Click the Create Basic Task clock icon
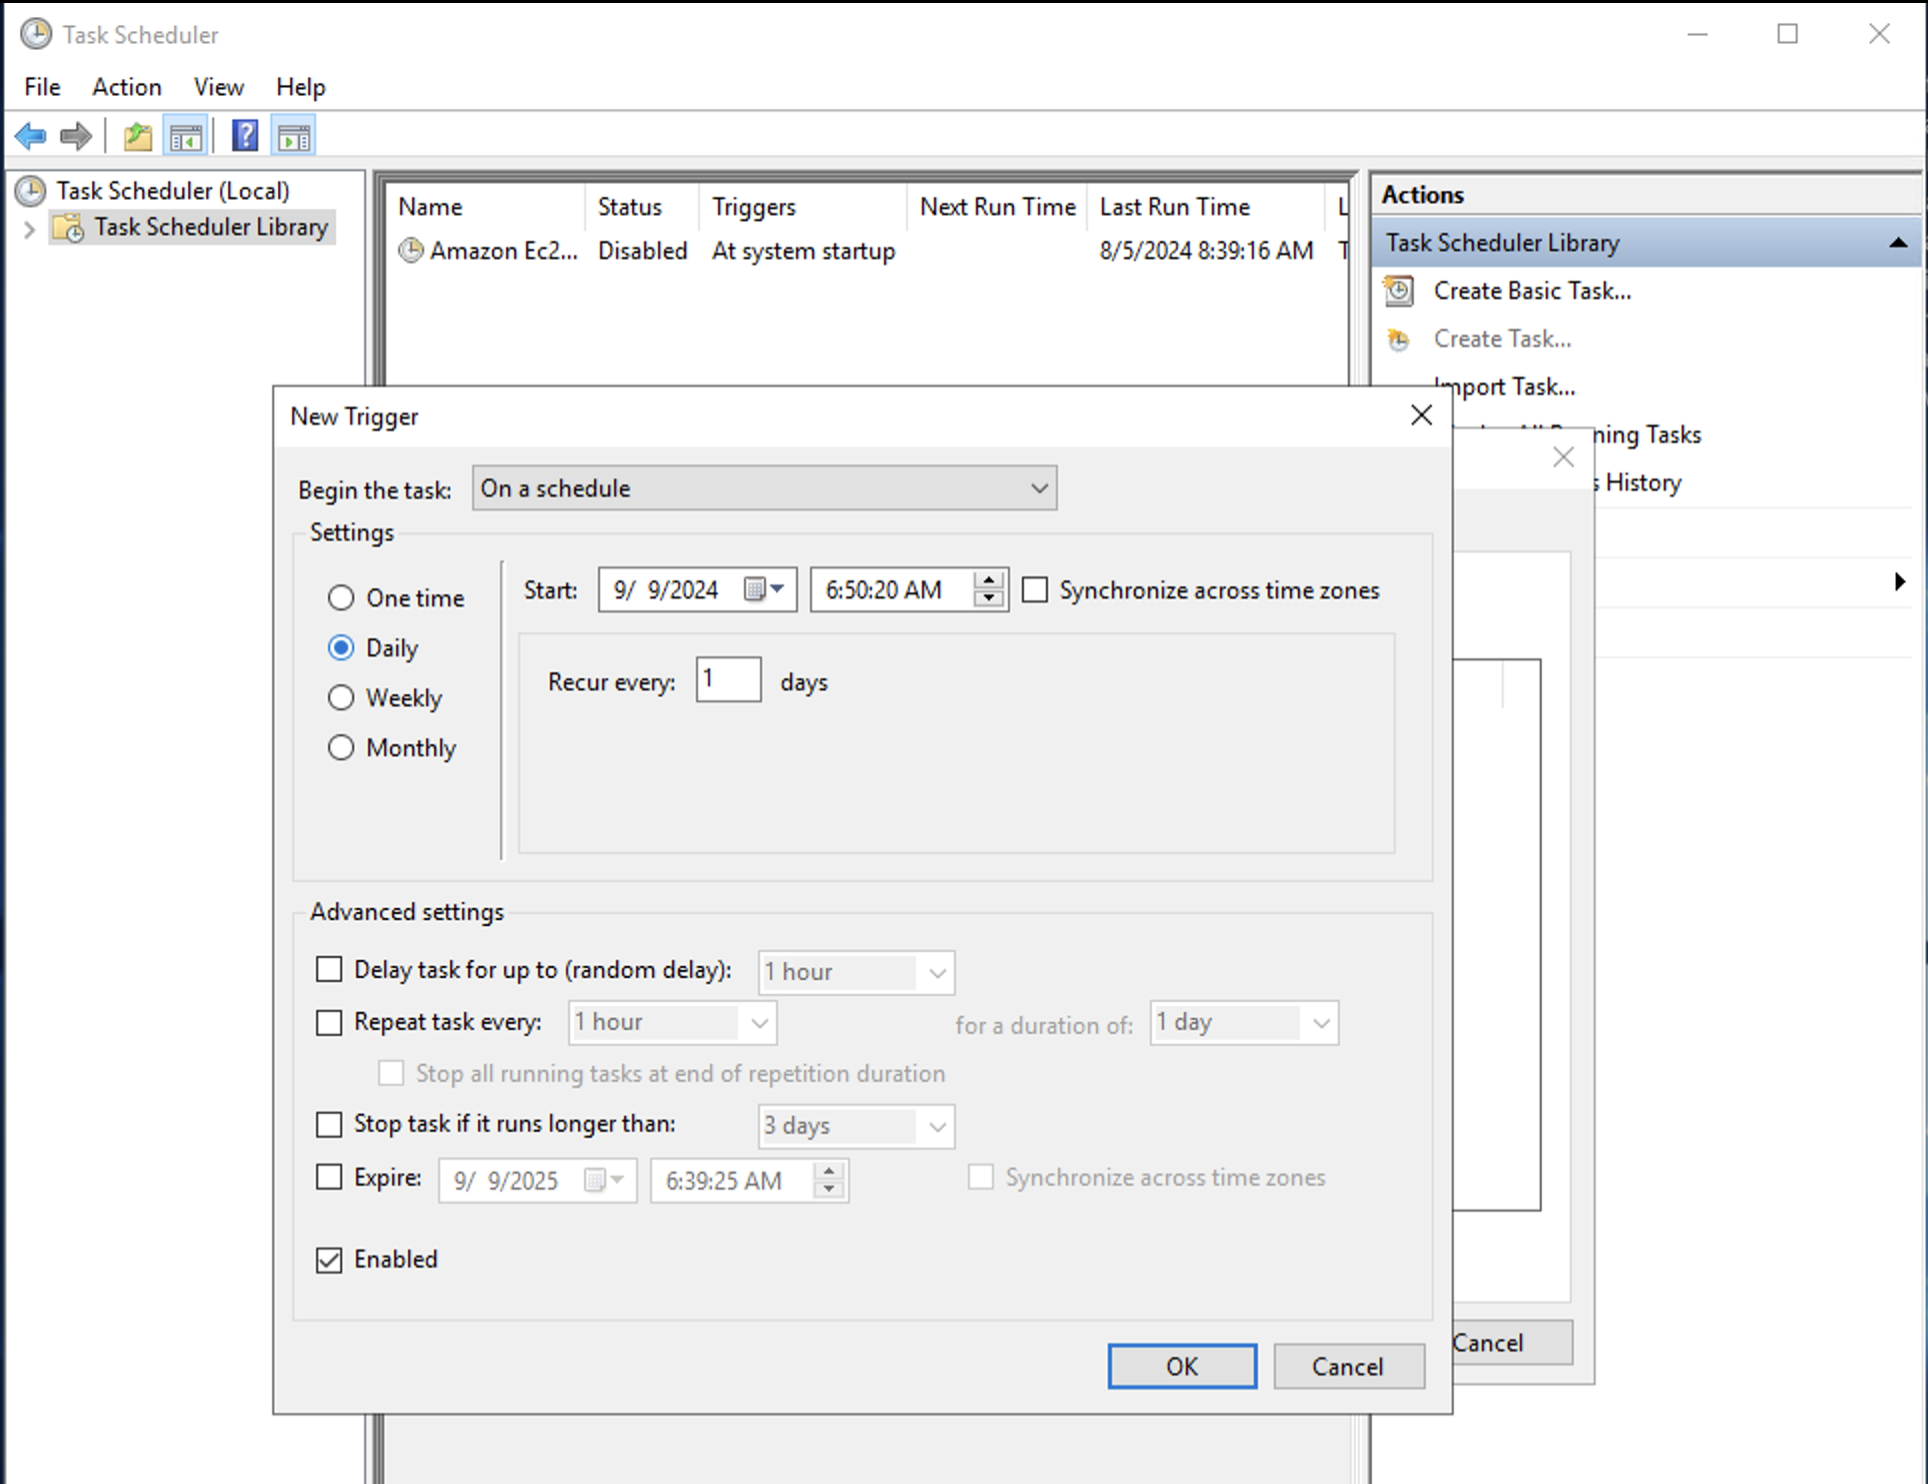This screenshot has height=1484, width=1928. click(1398, 291)
